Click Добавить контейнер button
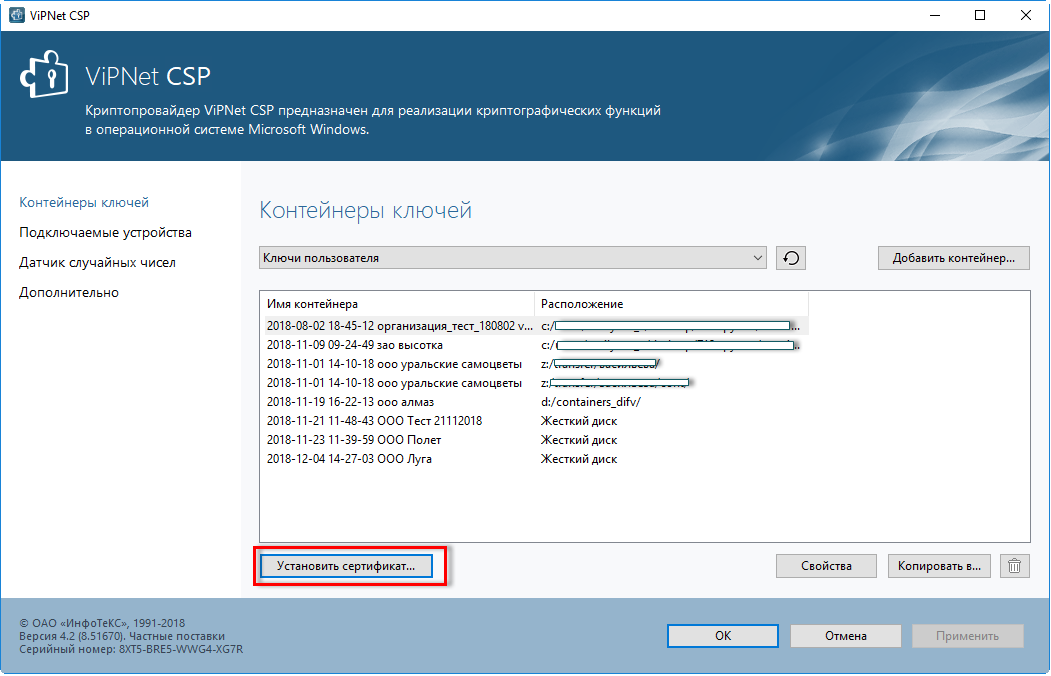The height and width of the screenshot is (676, 1051). tap(953, 258)
